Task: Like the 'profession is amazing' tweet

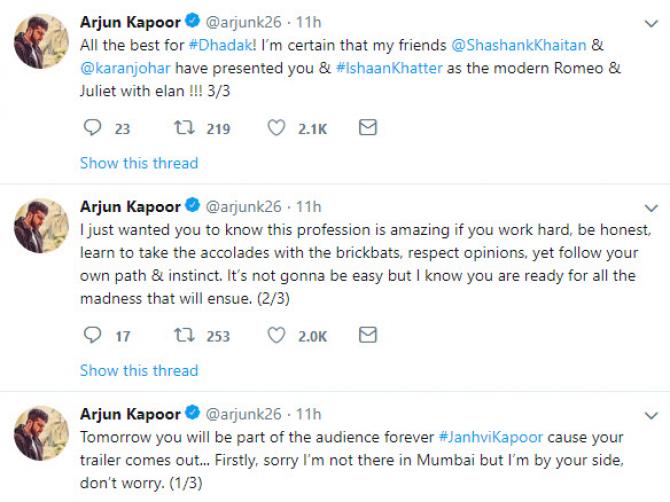Action: coord(276,336)
